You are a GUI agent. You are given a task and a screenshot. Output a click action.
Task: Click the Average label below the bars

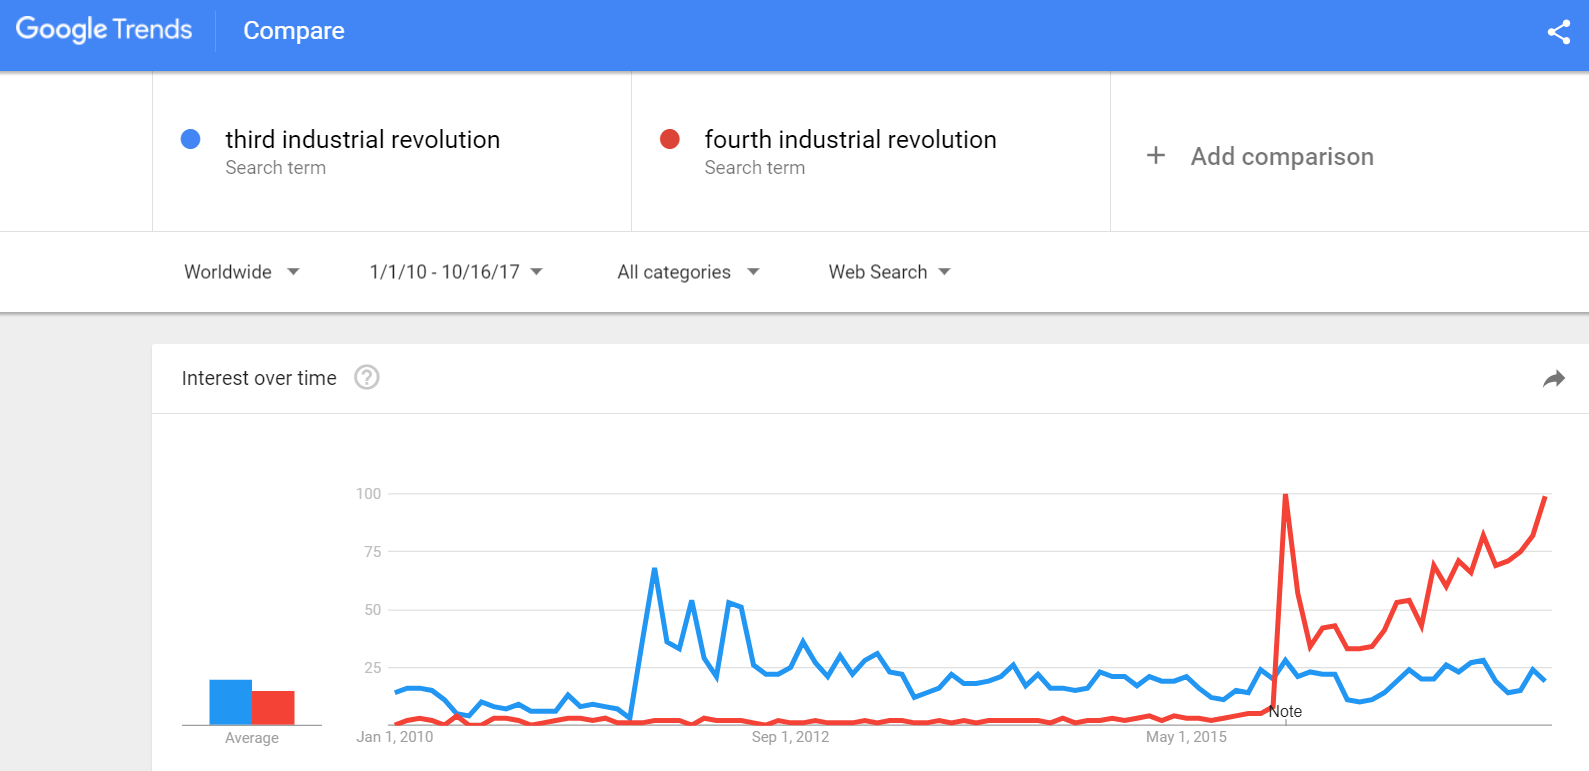pyautogui.click(x=251, y=738)
